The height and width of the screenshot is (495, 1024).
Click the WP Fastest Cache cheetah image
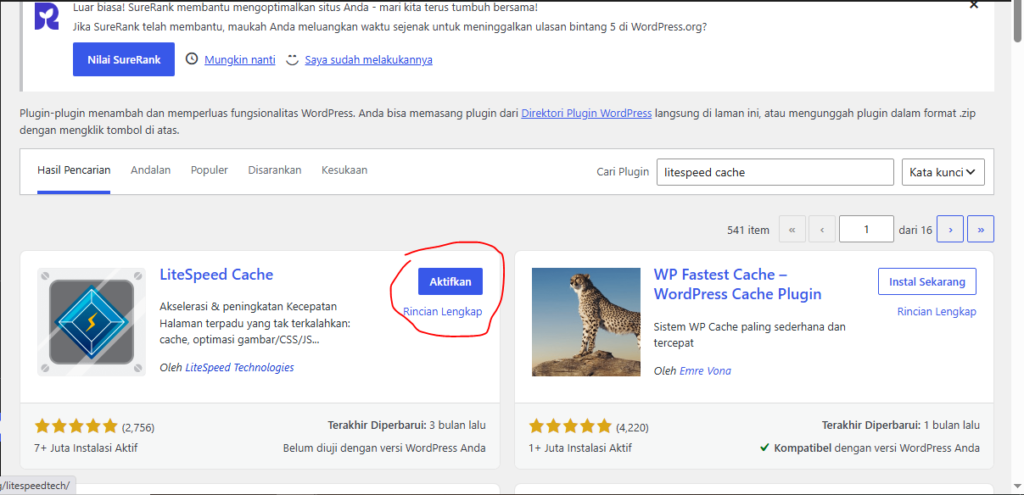pyautogui.click(x=586, y=322)
